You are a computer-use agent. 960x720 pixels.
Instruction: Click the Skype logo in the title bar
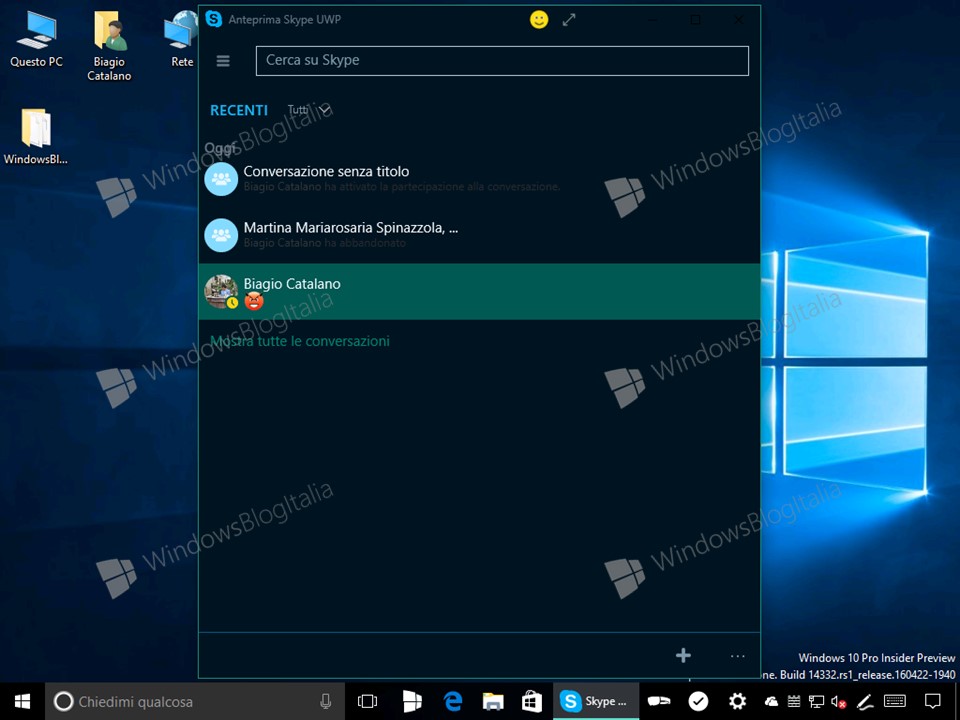[214, 19]
